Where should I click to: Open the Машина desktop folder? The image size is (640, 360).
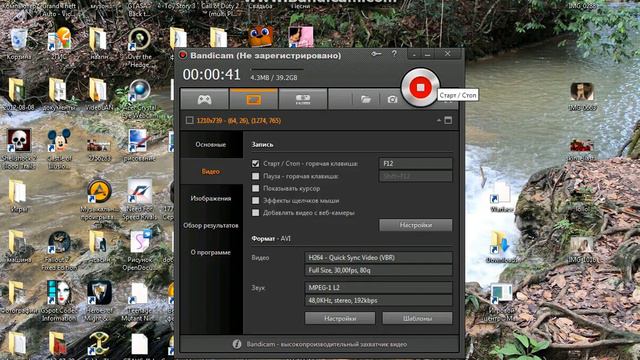18,247
